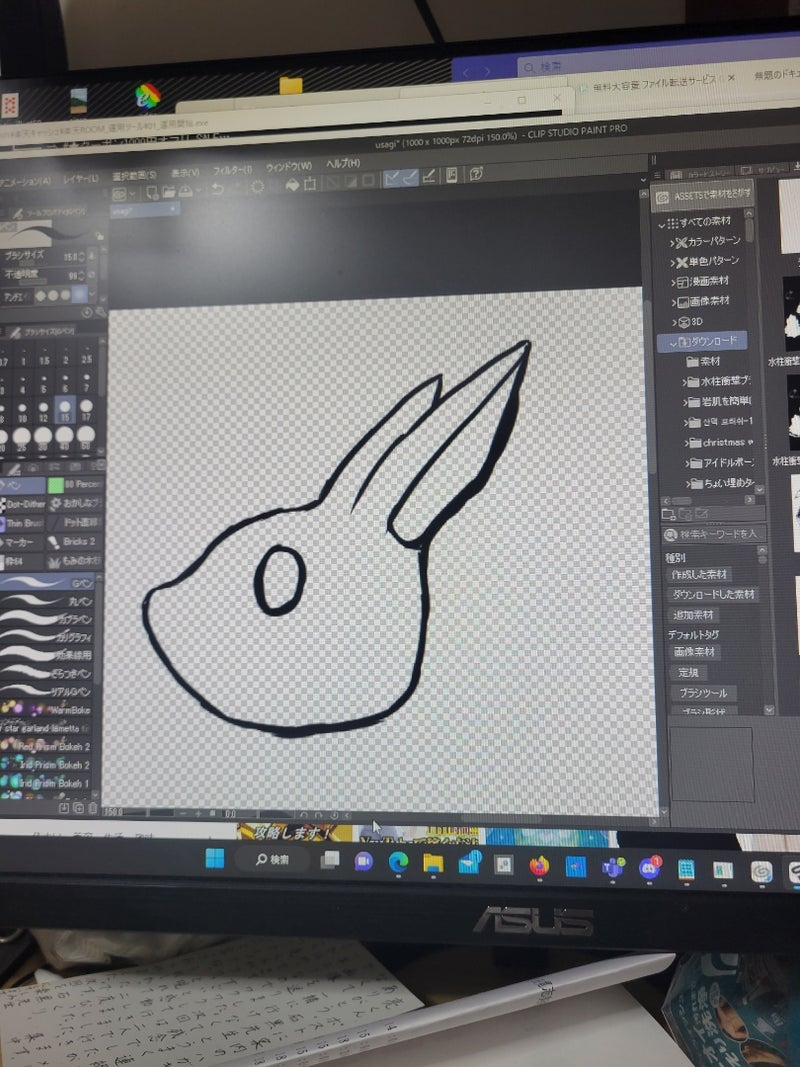Expand the 画像素材 folder
The height and width of the screenshot is (1067, 800).
[674, 302]
